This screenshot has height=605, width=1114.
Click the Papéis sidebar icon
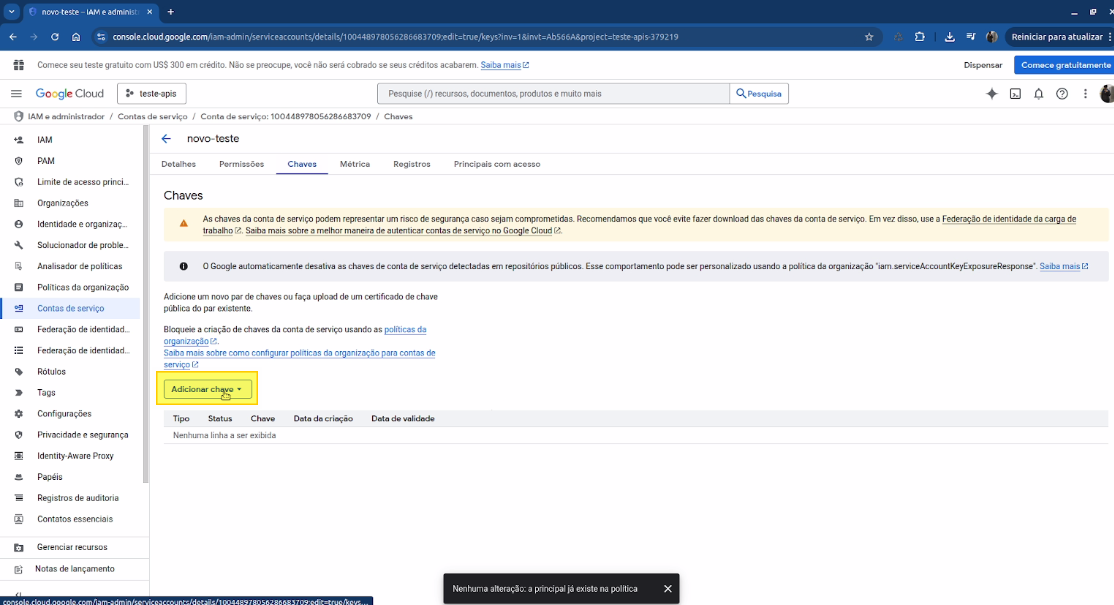18,476
